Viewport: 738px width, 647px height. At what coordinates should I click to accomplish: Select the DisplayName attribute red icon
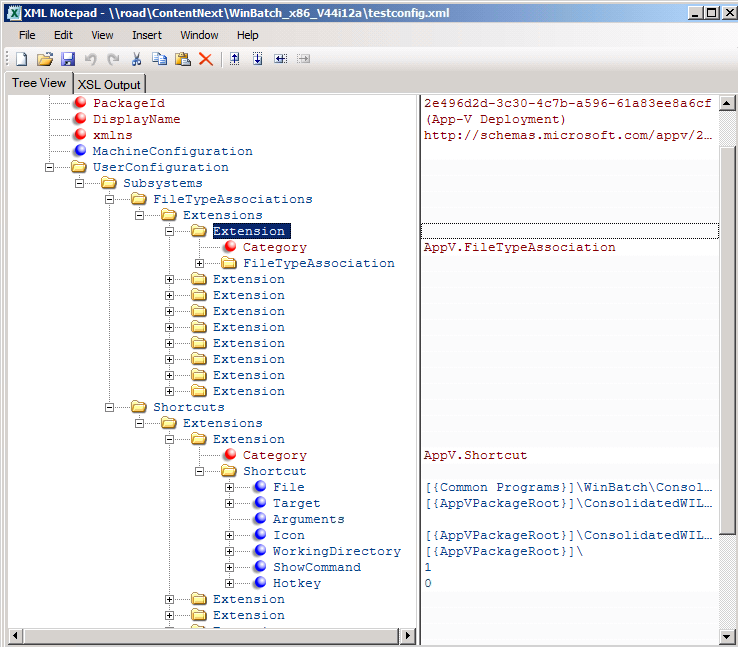click(80, 118)
